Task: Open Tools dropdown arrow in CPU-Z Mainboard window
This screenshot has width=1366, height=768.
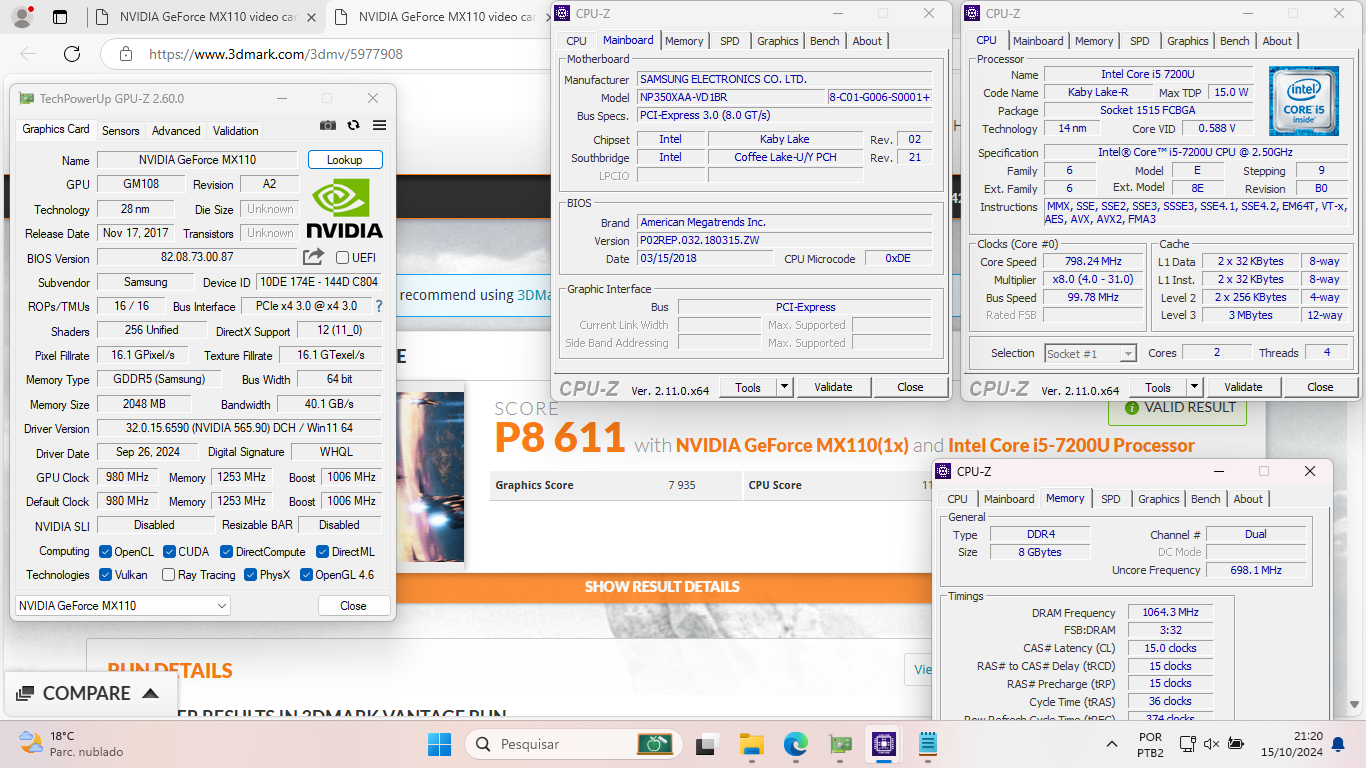Action: 784,387
